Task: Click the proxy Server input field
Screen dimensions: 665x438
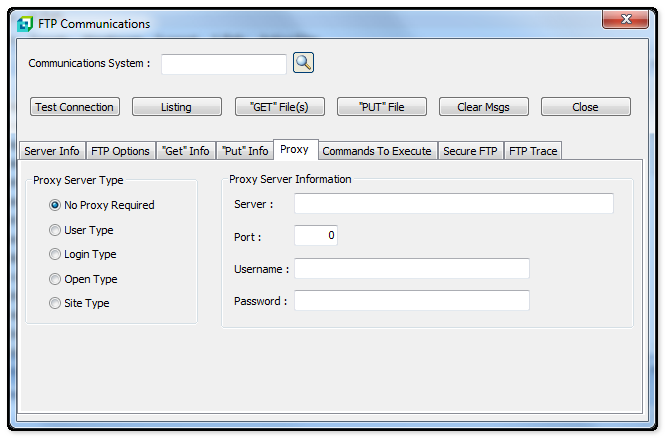Action: tap(453, 204)
